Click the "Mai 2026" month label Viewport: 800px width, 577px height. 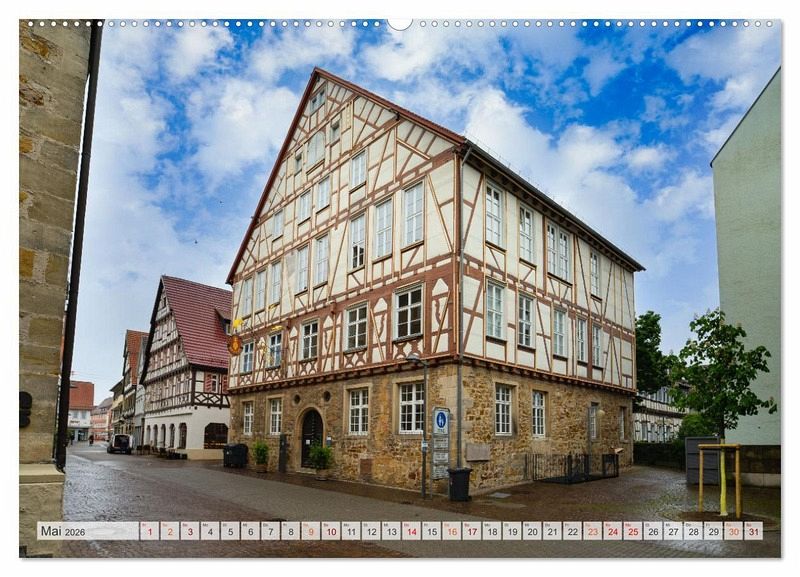click(x=63, y=531)
